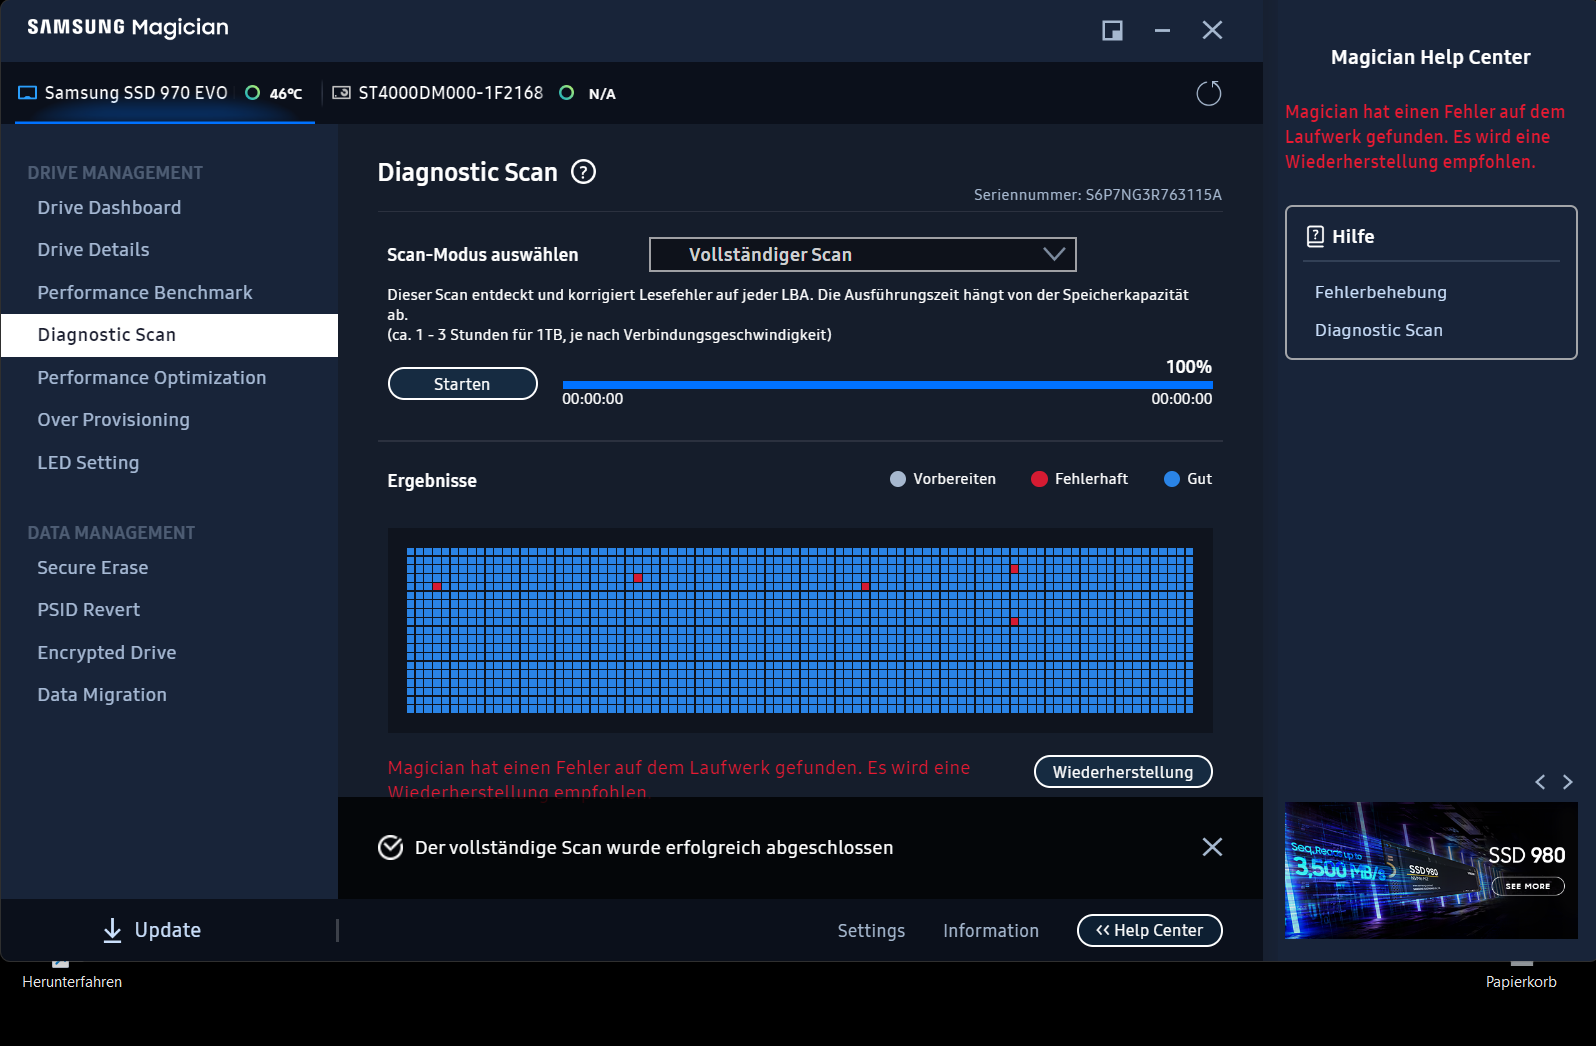Image resolution: width=1596 pixels, height=1046 pixels.
Task: Click the 46°C temperature readout
Action: tap(286, 94)
